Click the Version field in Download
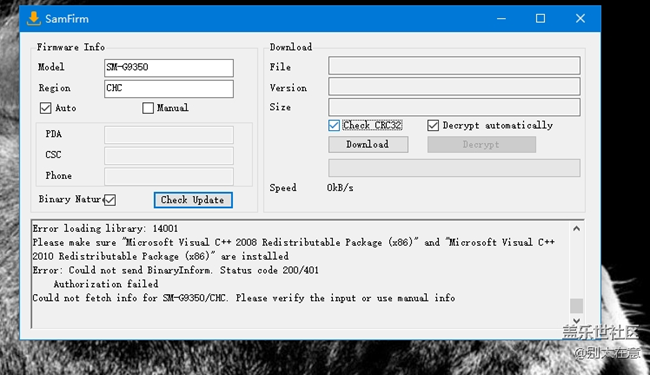This screenshot has height=375, width=650. [454, 87]
